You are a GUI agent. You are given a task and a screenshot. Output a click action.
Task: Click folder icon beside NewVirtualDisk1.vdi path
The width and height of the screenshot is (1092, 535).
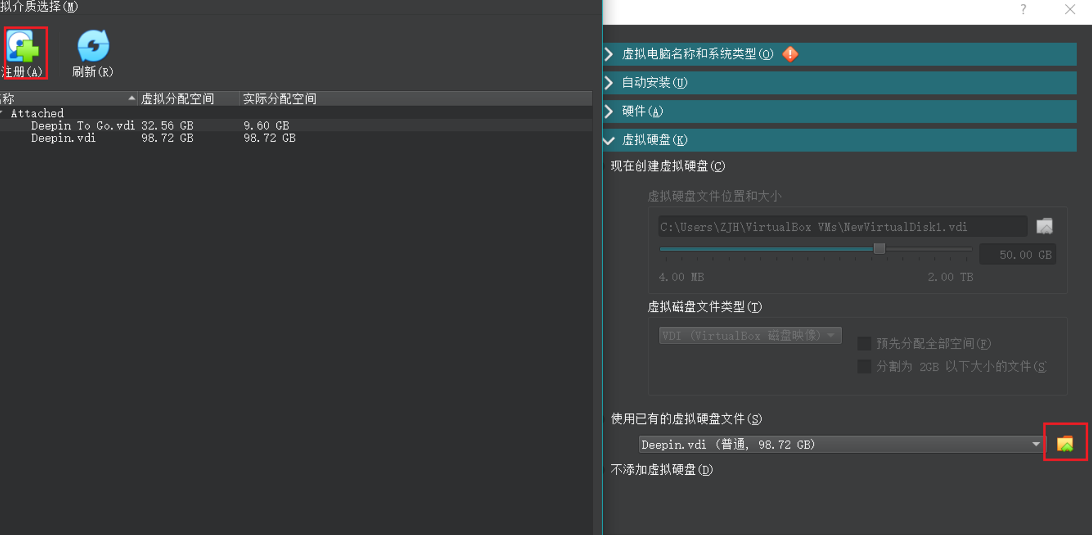(x=1044, y=226)
